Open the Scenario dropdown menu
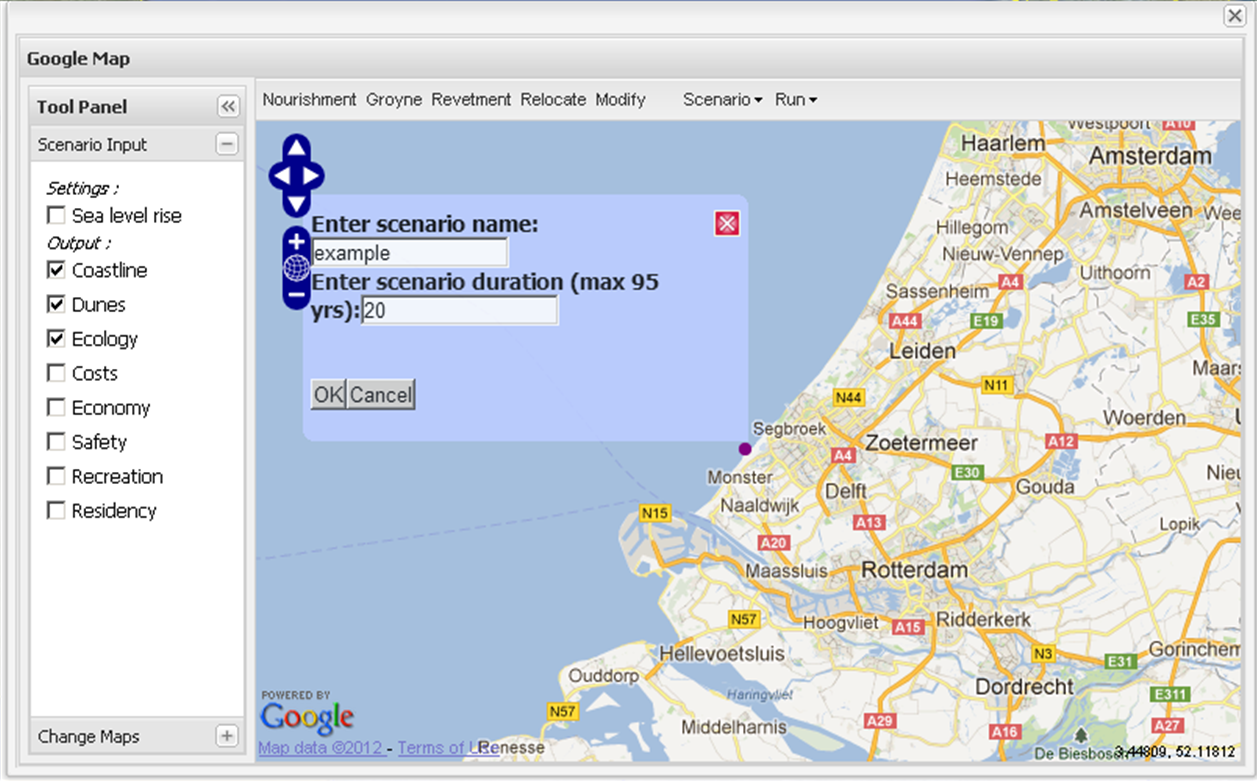1257x781 pixels. click(x=722, y=100)
